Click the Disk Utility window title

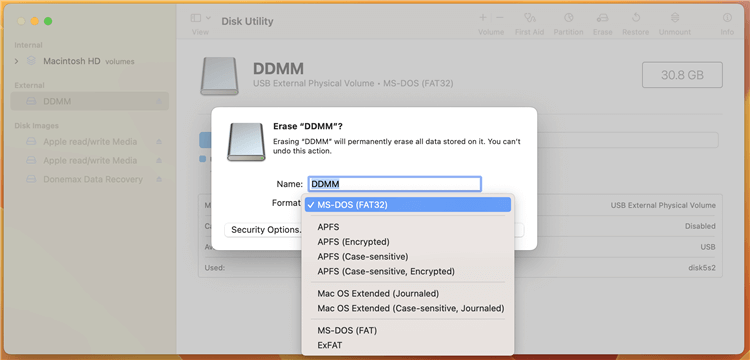pos(247,22)
